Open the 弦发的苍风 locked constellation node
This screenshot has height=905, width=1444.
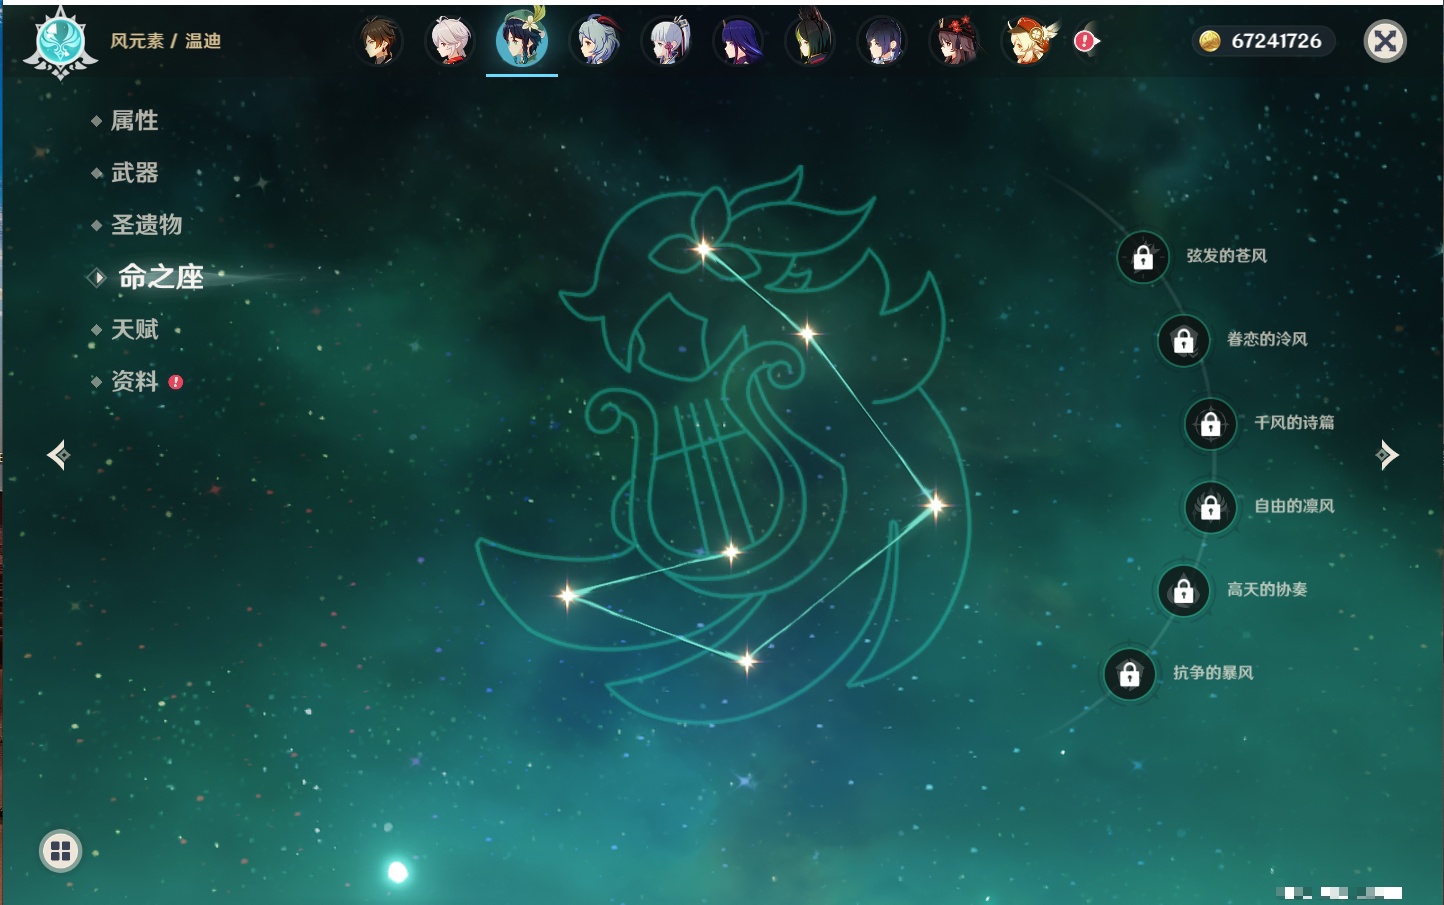1143,258
